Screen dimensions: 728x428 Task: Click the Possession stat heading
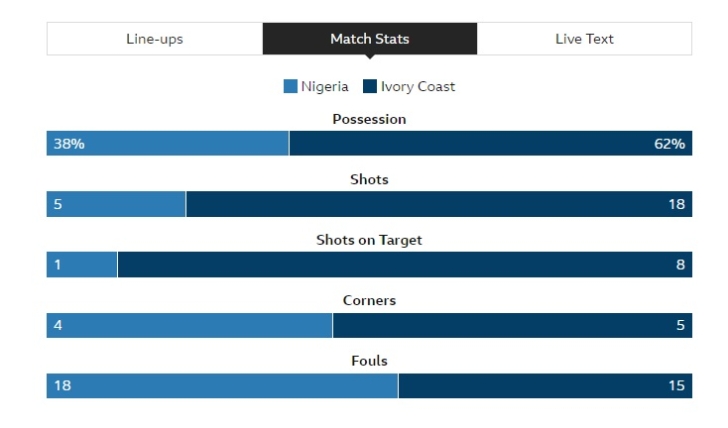click(x=369, y=119)
